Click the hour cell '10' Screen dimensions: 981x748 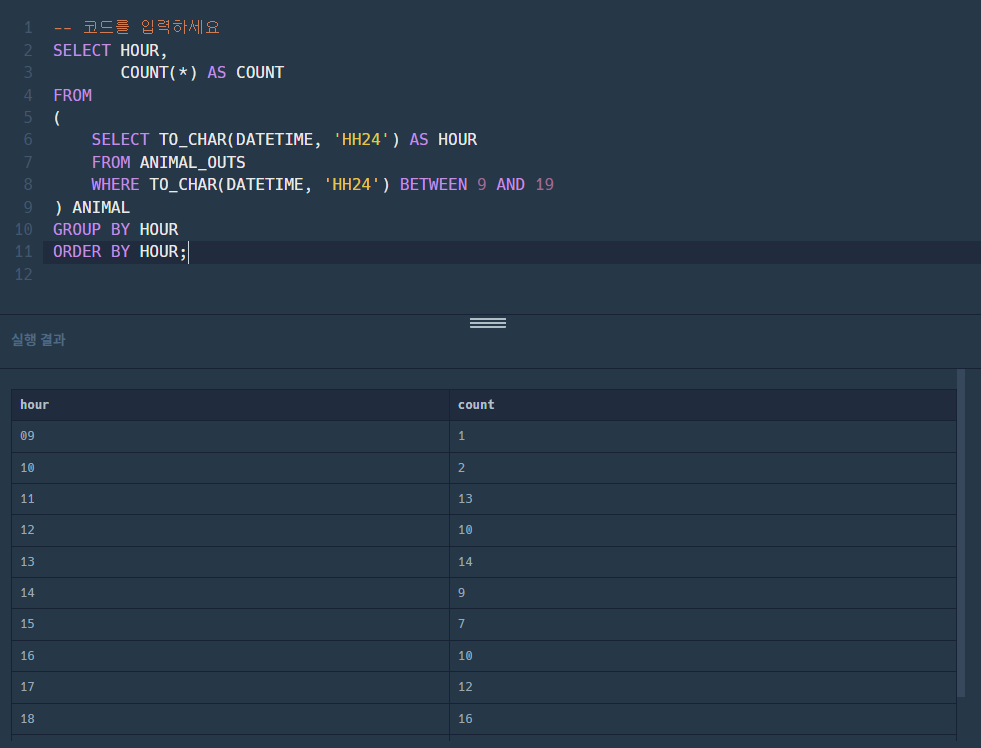(x=230, y=468)
